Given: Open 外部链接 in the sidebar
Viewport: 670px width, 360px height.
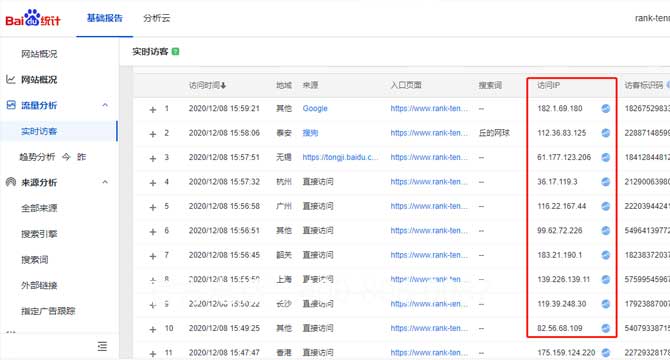Looking at the screenshot, I should [x=39, y=285].
